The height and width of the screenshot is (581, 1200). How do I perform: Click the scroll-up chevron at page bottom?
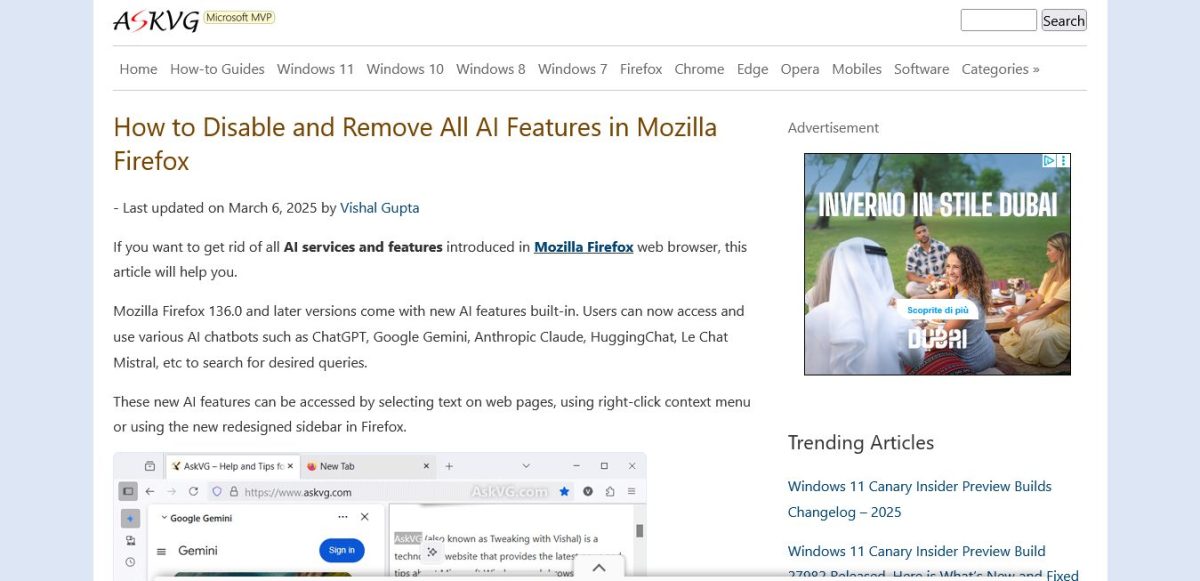point(599,568)
